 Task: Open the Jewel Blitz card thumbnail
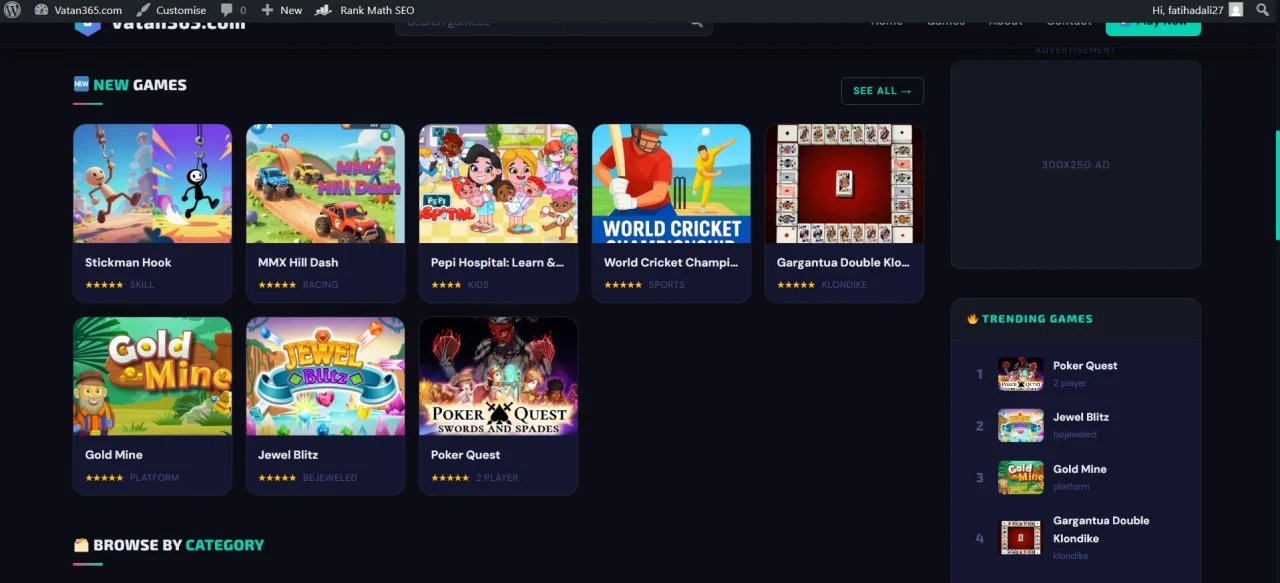coord(325,376)
